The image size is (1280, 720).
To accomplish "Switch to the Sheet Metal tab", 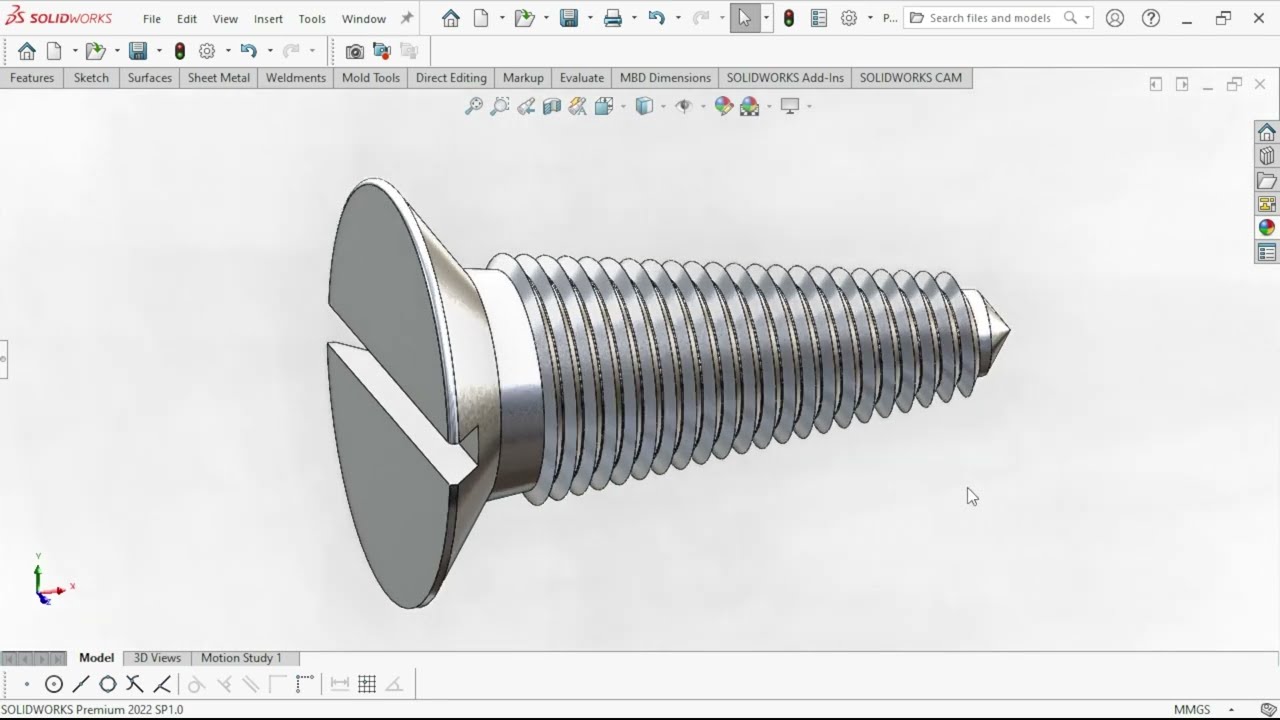I will (219, 78).
